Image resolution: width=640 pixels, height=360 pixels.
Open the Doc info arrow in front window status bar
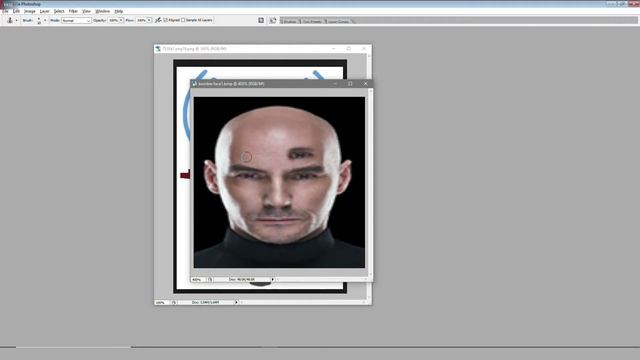[273, 280]
